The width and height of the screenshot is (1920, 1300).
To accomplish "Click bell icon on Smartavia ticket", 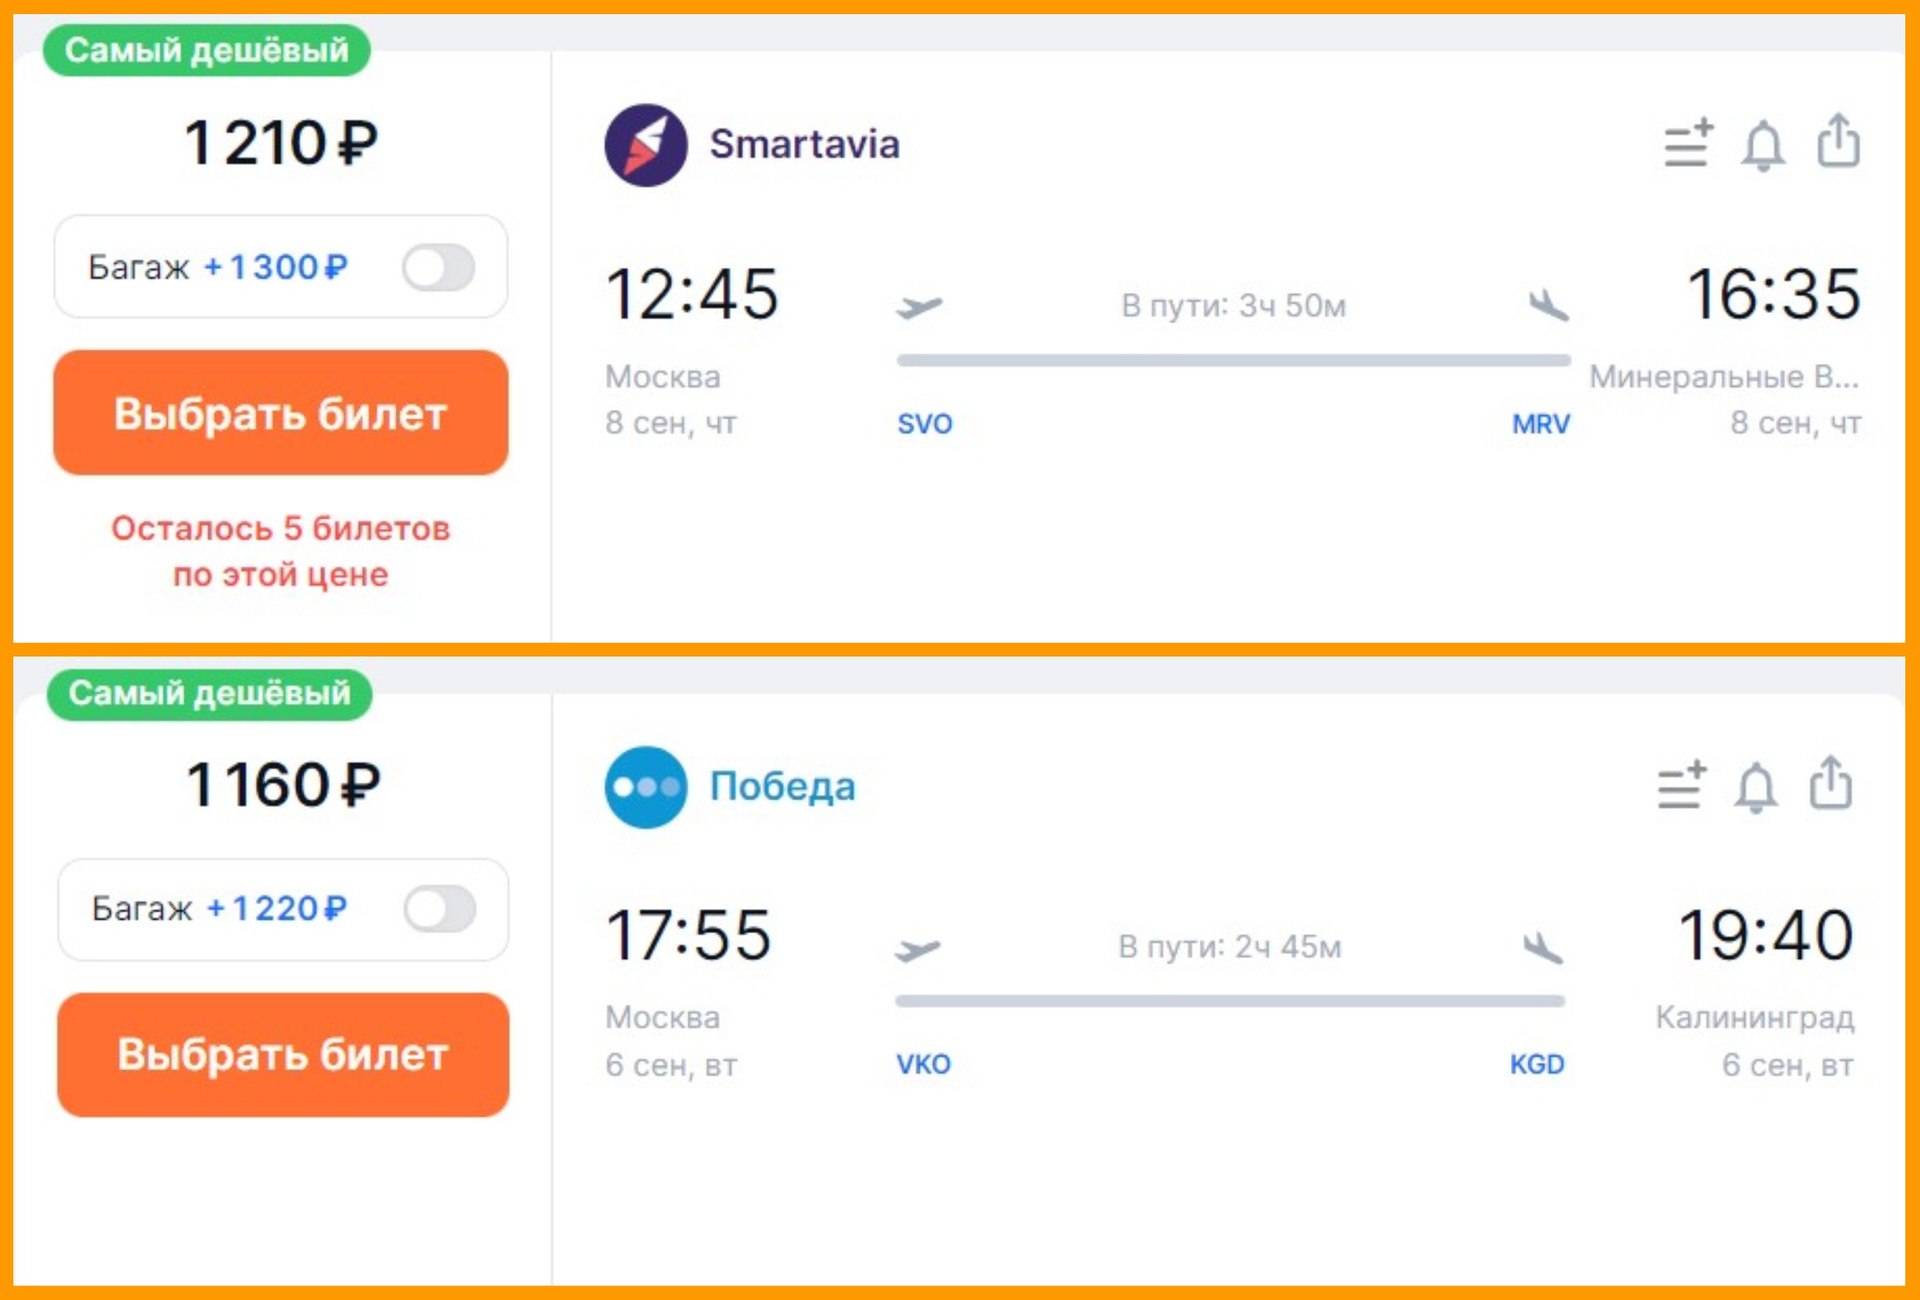I will [x=1763, y=146].
